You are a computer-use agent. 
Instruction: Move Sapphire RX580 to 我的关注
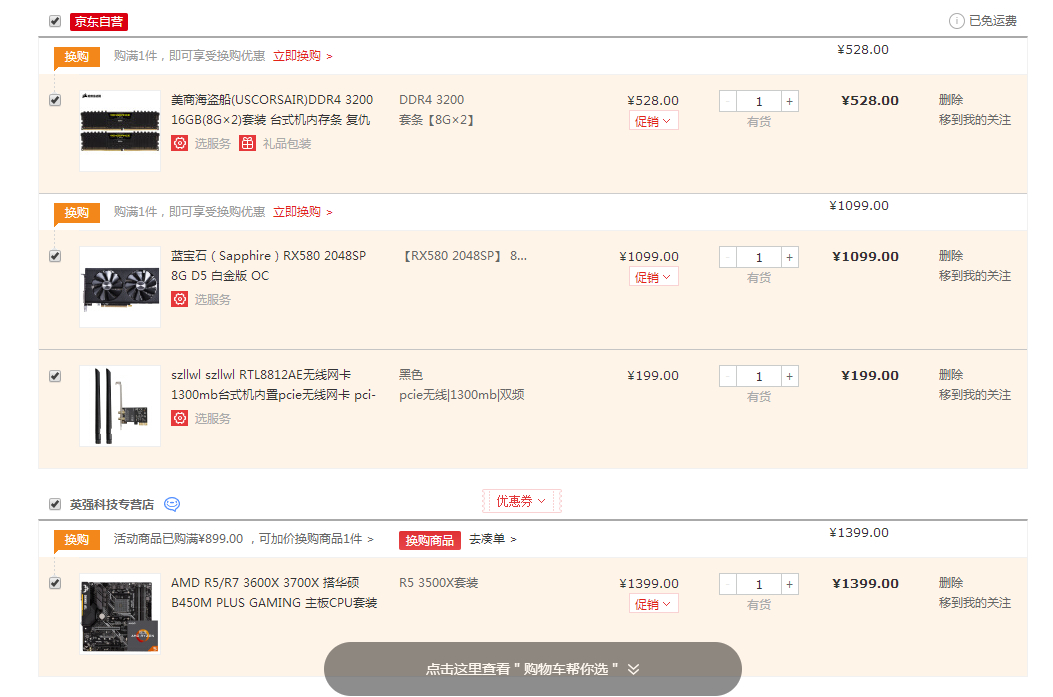[x=974, y=275]
